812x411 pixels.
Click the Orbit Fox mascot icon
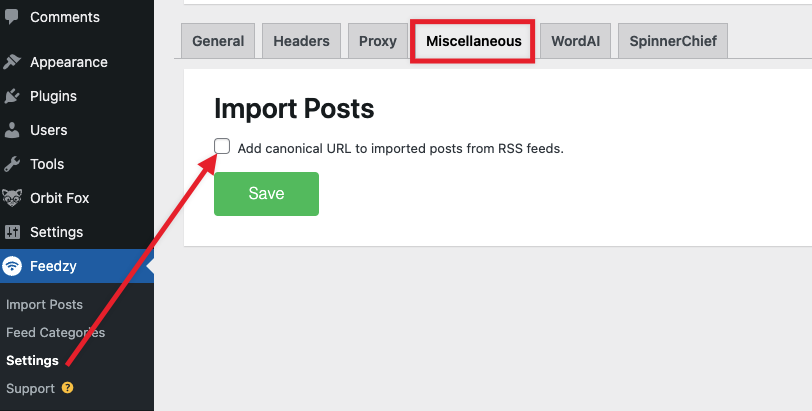point(11,198)
